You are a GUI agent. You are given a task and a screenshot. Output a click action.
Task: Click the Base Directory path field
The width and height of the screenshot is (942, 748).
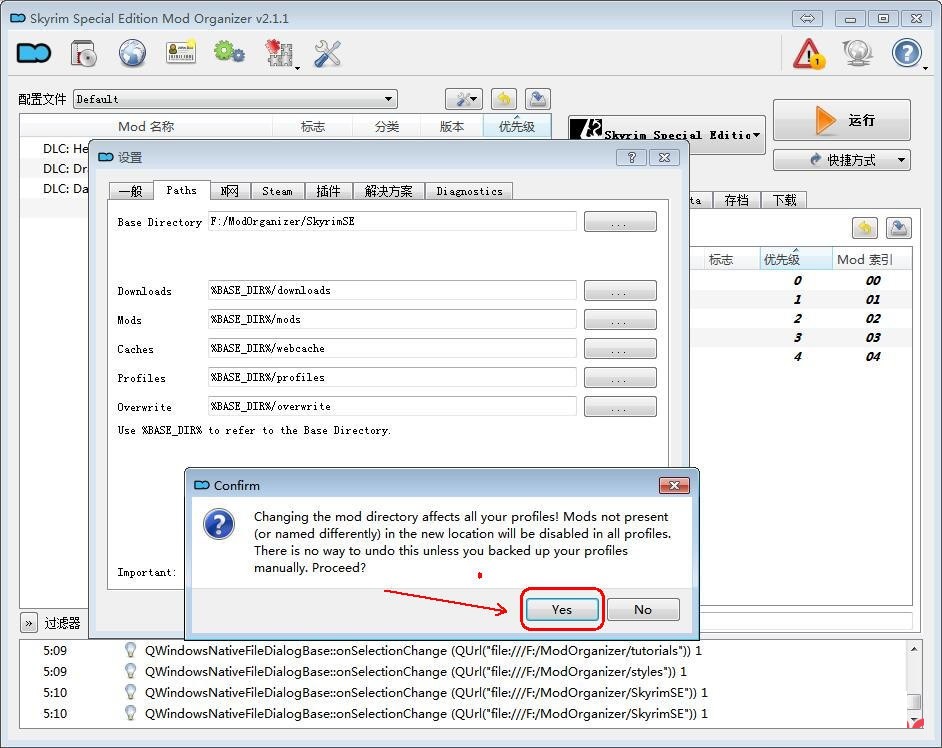tap(392, 221)
